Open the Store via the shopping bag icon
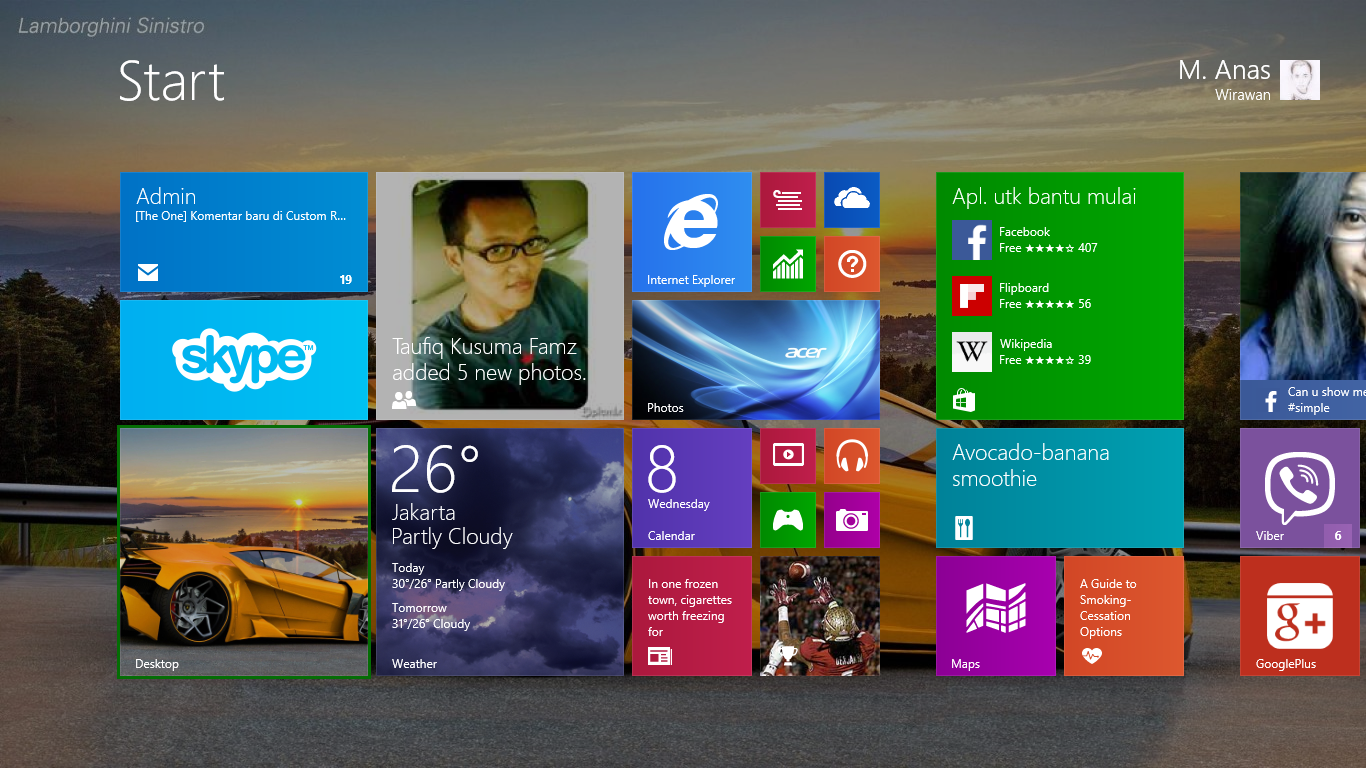The width and height of the screenshot is (1366, 768). pos(963,399)
